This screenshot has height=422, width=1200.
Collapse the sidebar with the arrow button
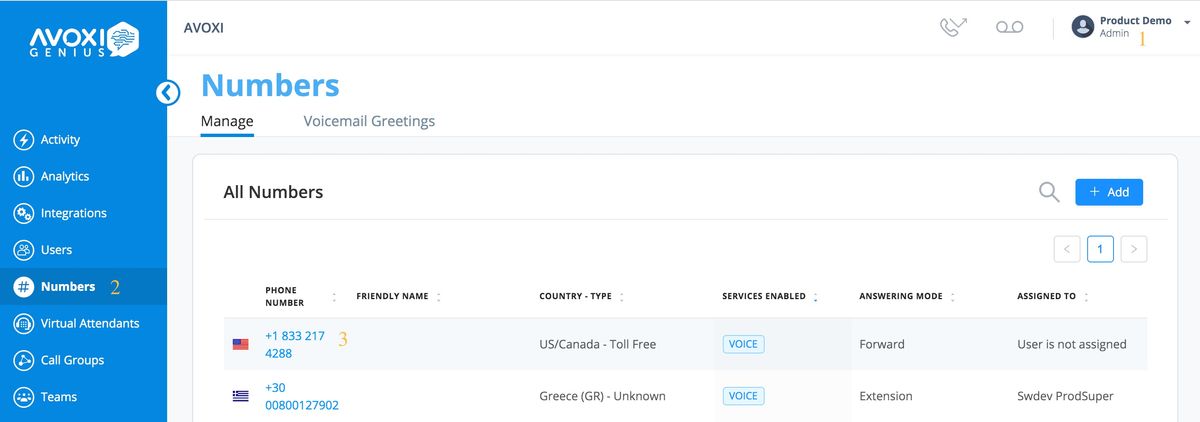pos(168,93)
